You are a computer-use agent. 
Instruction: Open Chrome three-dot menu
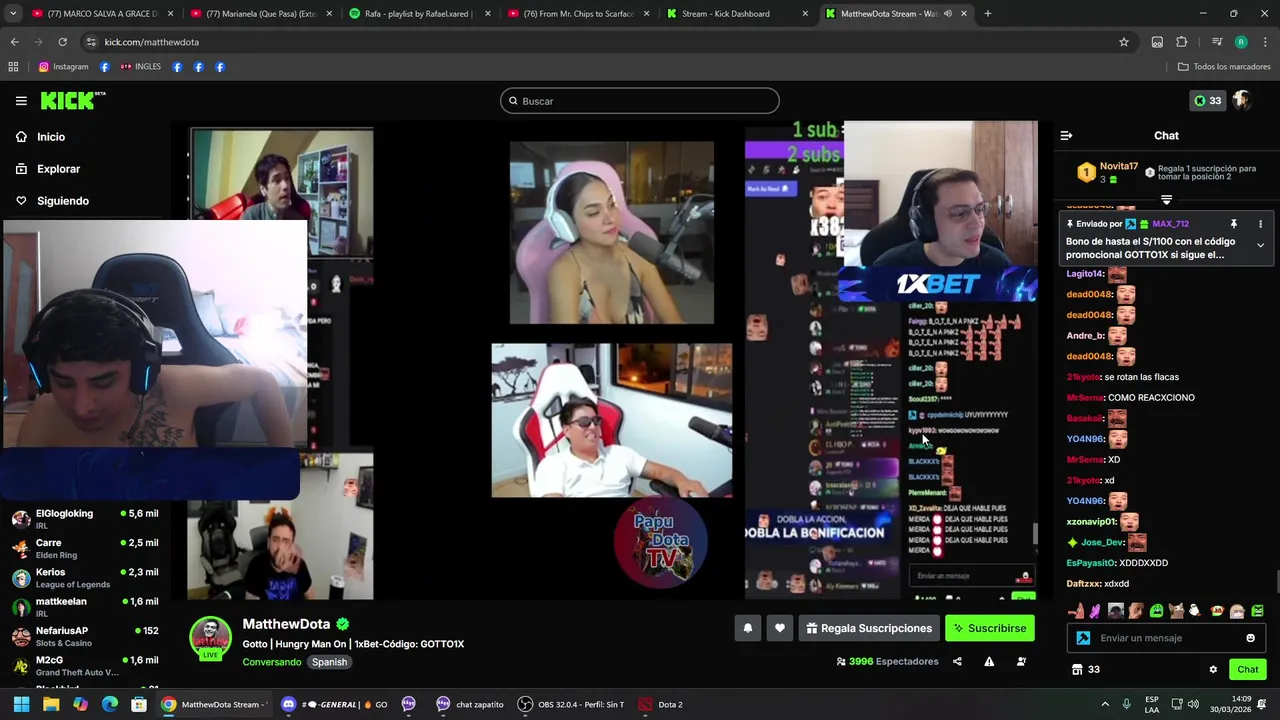[1265, 42]
